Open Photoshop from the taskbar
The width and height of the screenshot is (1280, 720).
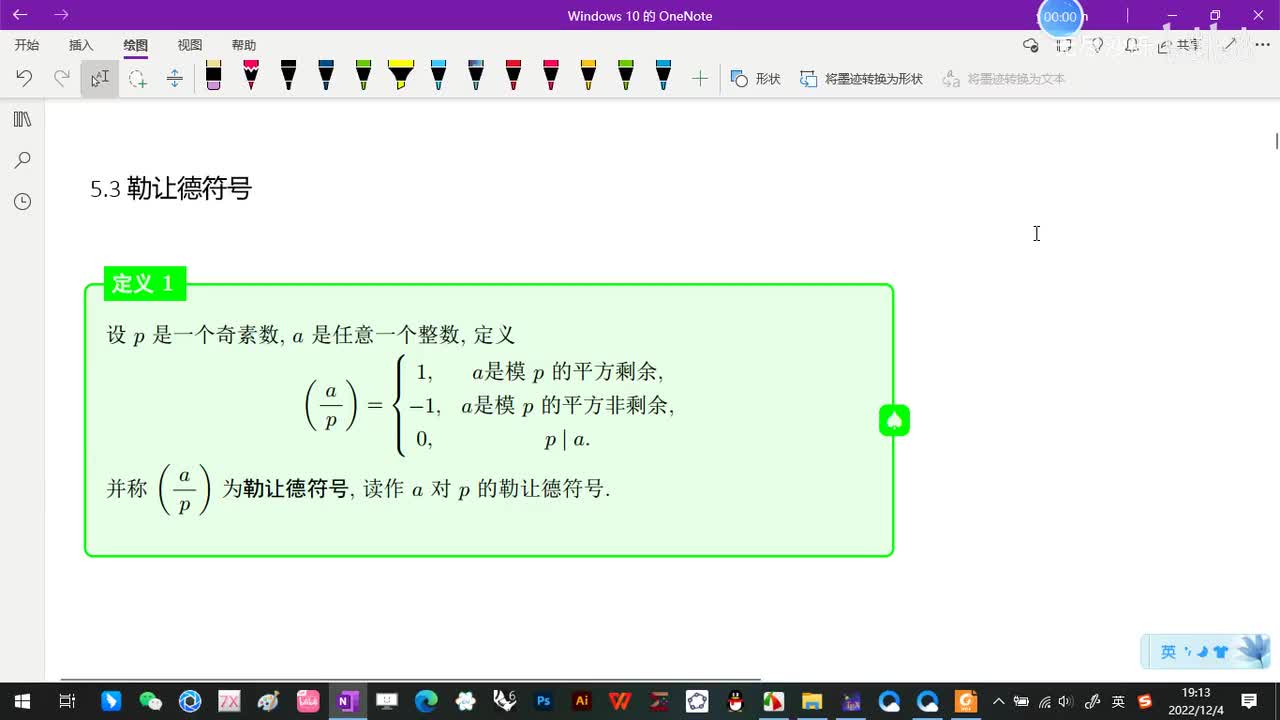tap(543, 701)
